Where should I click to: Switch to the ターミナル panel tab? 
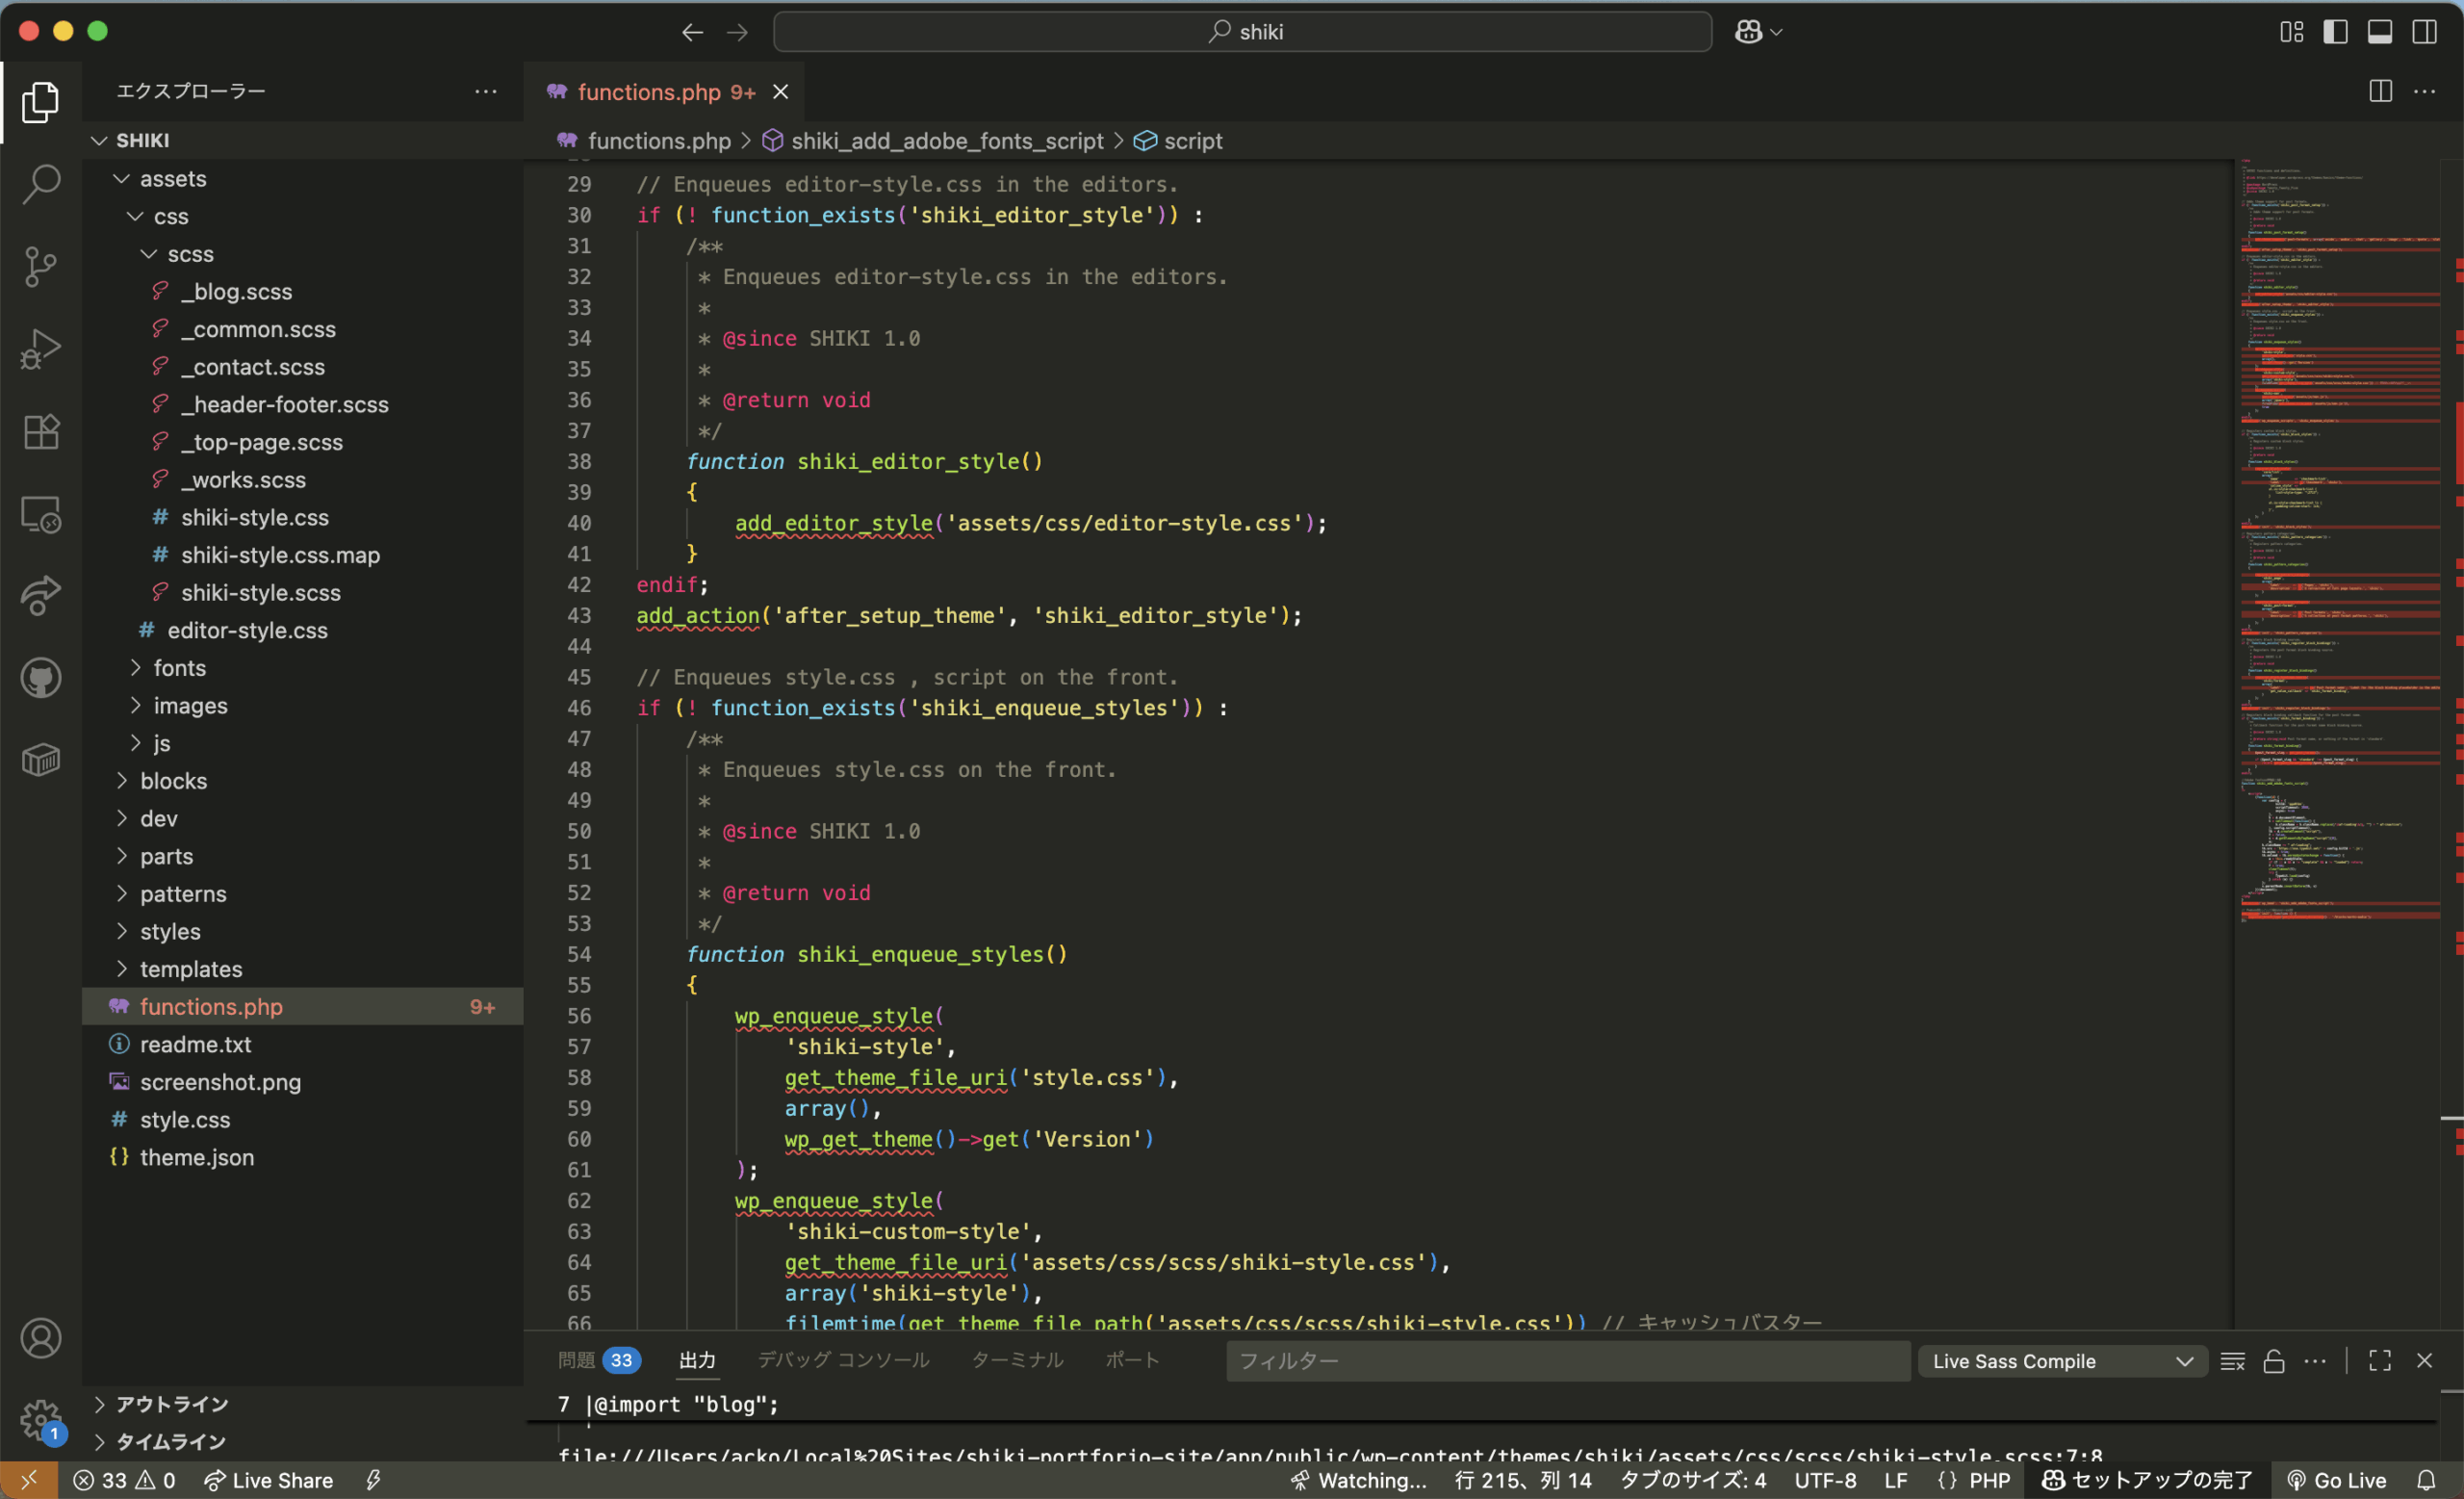tap(1016, 1360)
